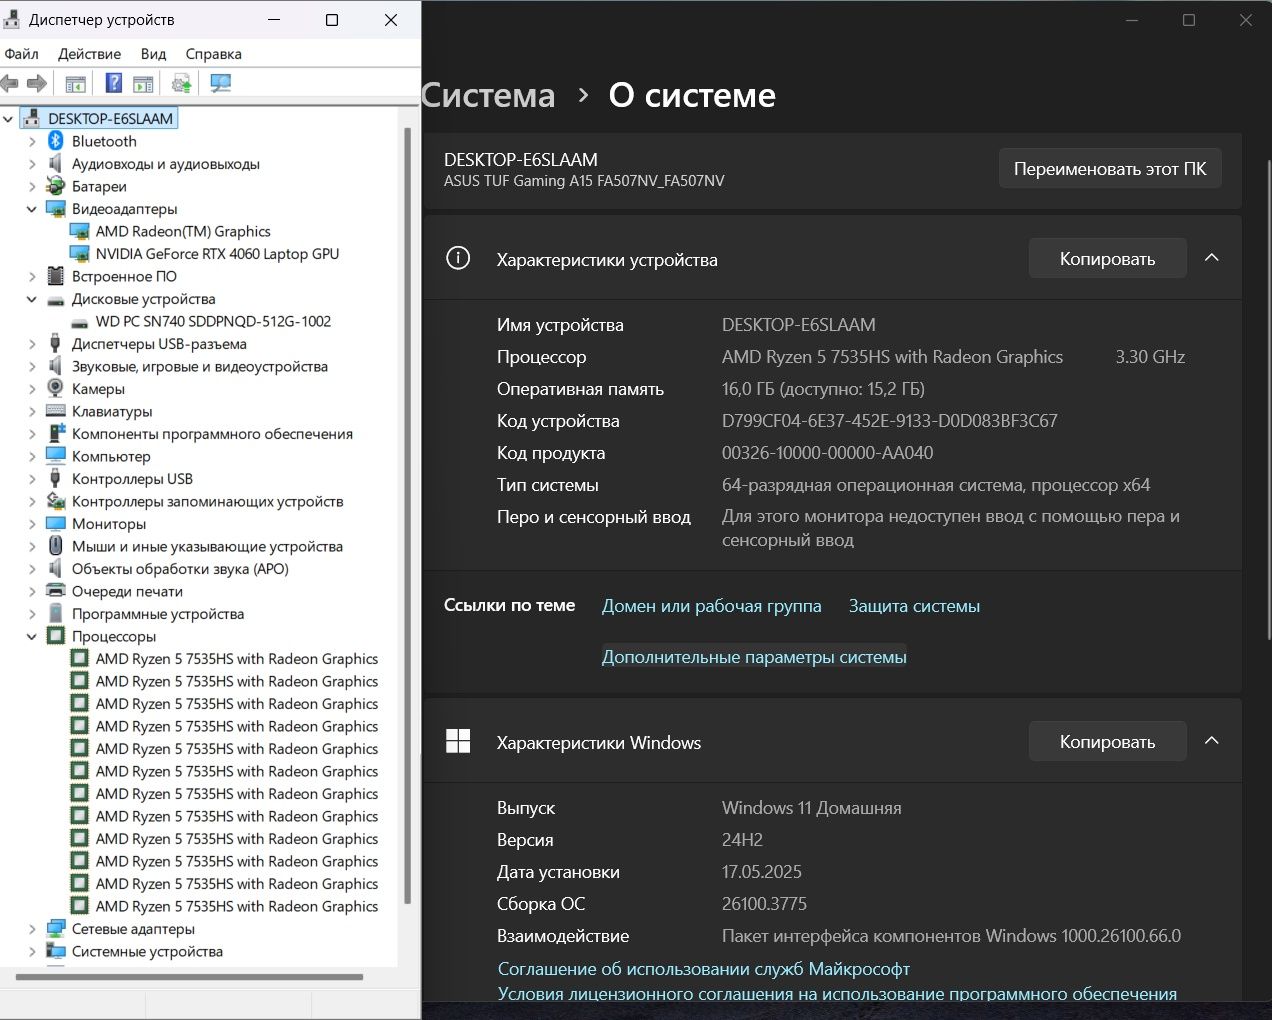This screenshot has height=1020, width=1272.
Task: Click the Windows logo icon beside Характеристики Windows
Action: coord(458,741)
